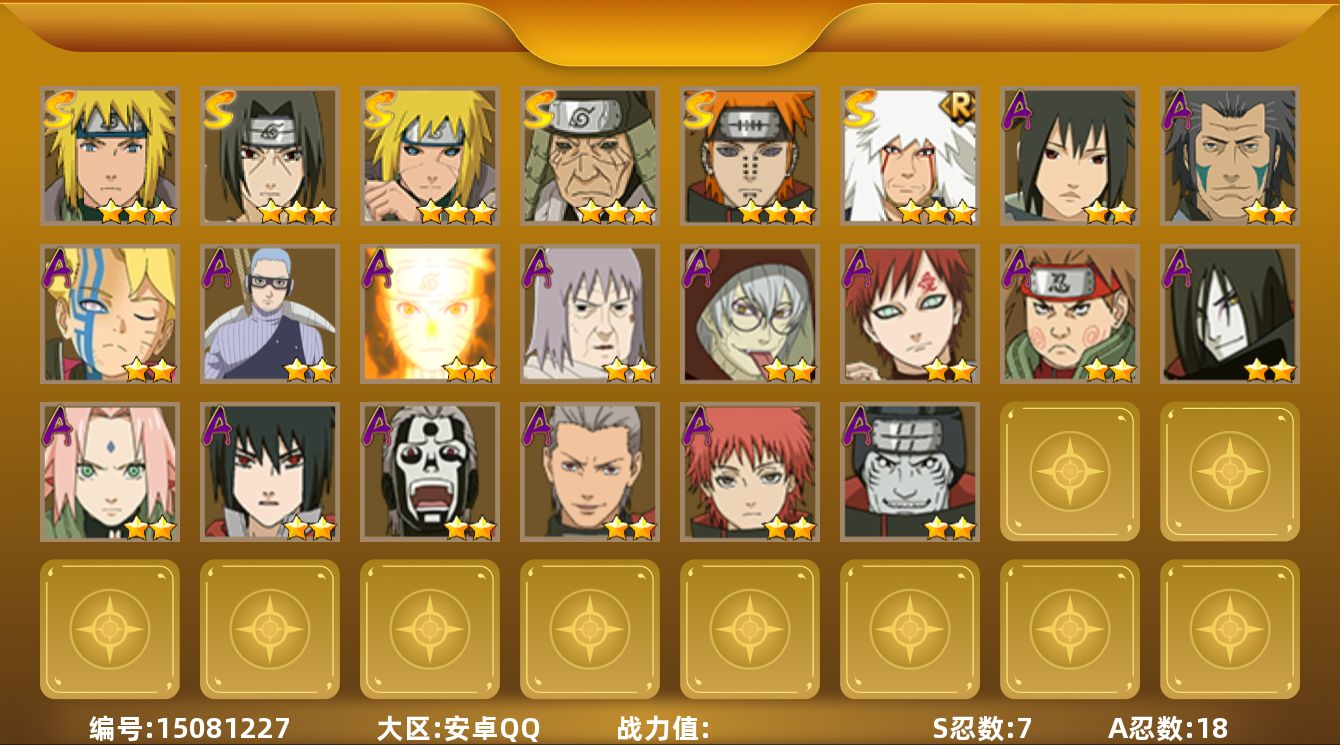Select Boruto portrait with blue face markings
This screenshot has width=1340, height=745.
(x=110, y=314)
